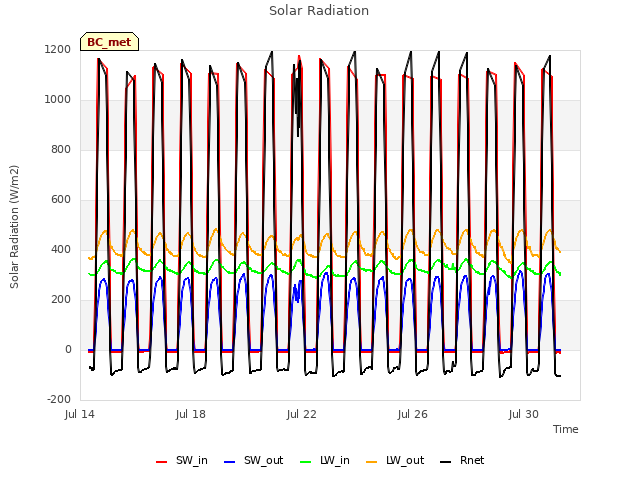The height and width of the screenshot is (480, 640).
Task: Click the -200 y-axis tick label
Action: (59, 399)
